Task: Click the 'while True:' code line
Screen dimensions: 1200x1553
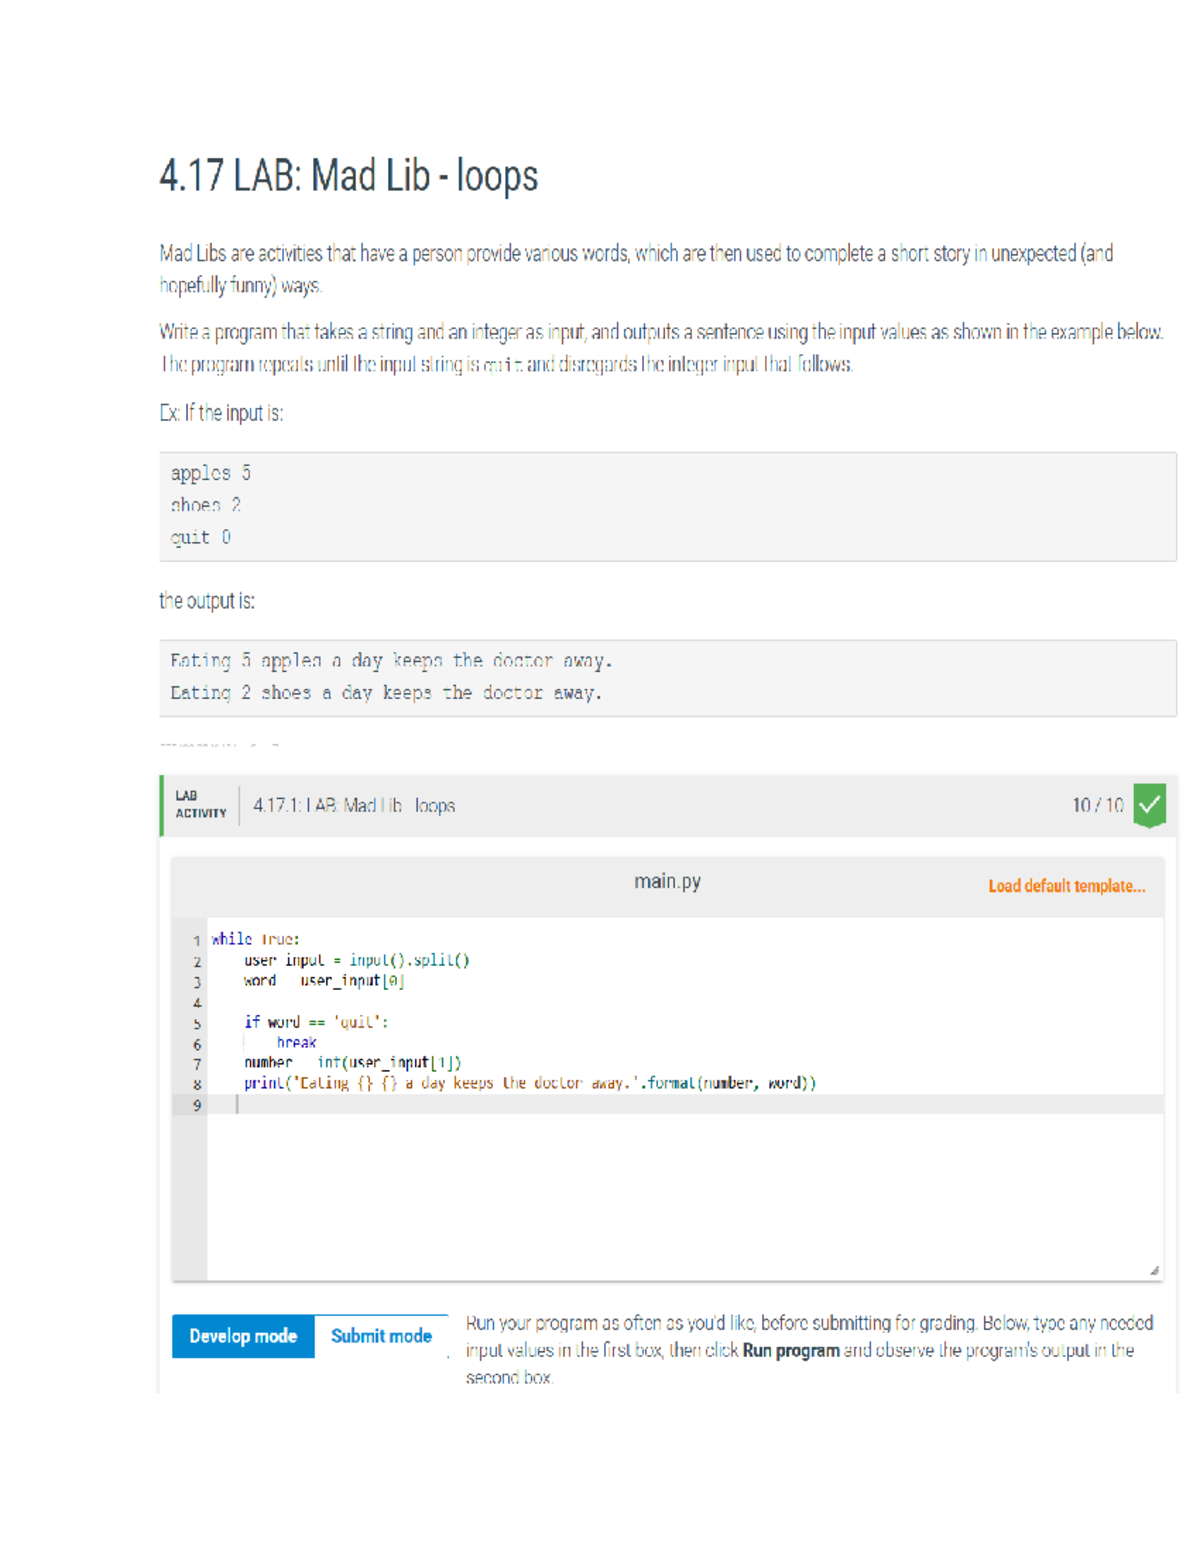Action: point(256,939)
